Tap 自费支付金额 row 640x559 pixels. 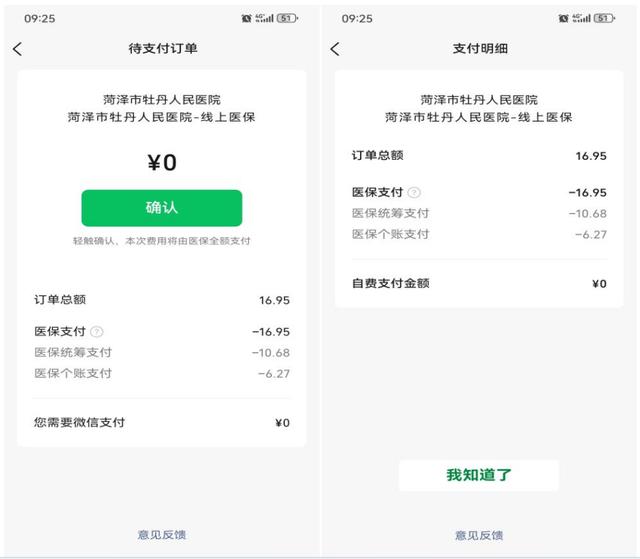[x=479, y=283]
